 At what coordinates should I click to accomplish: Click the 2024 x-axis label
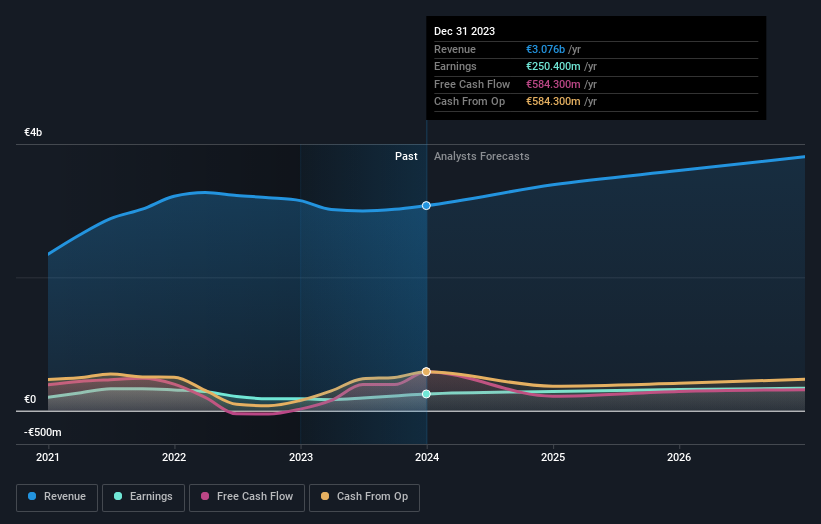tap(427, 458)
